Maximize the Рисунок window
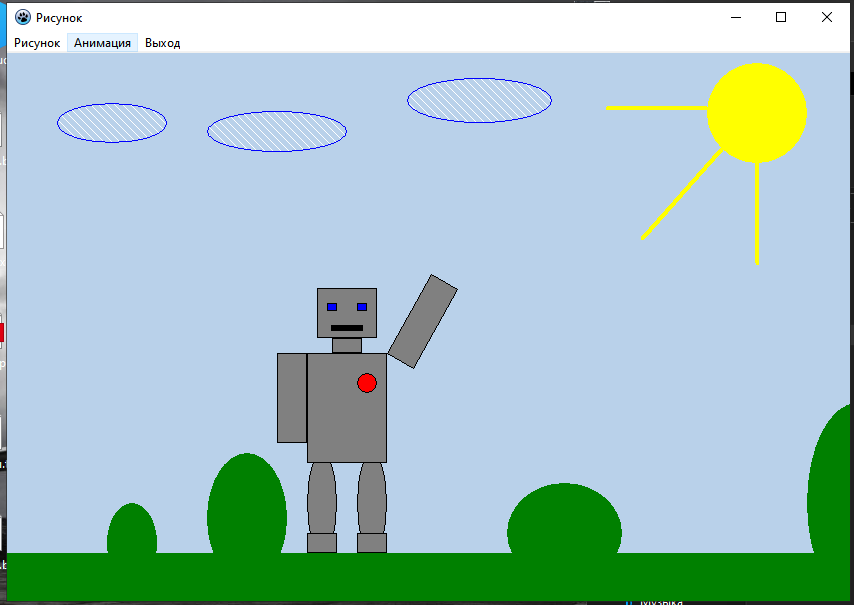 click(x=781, y=17)
